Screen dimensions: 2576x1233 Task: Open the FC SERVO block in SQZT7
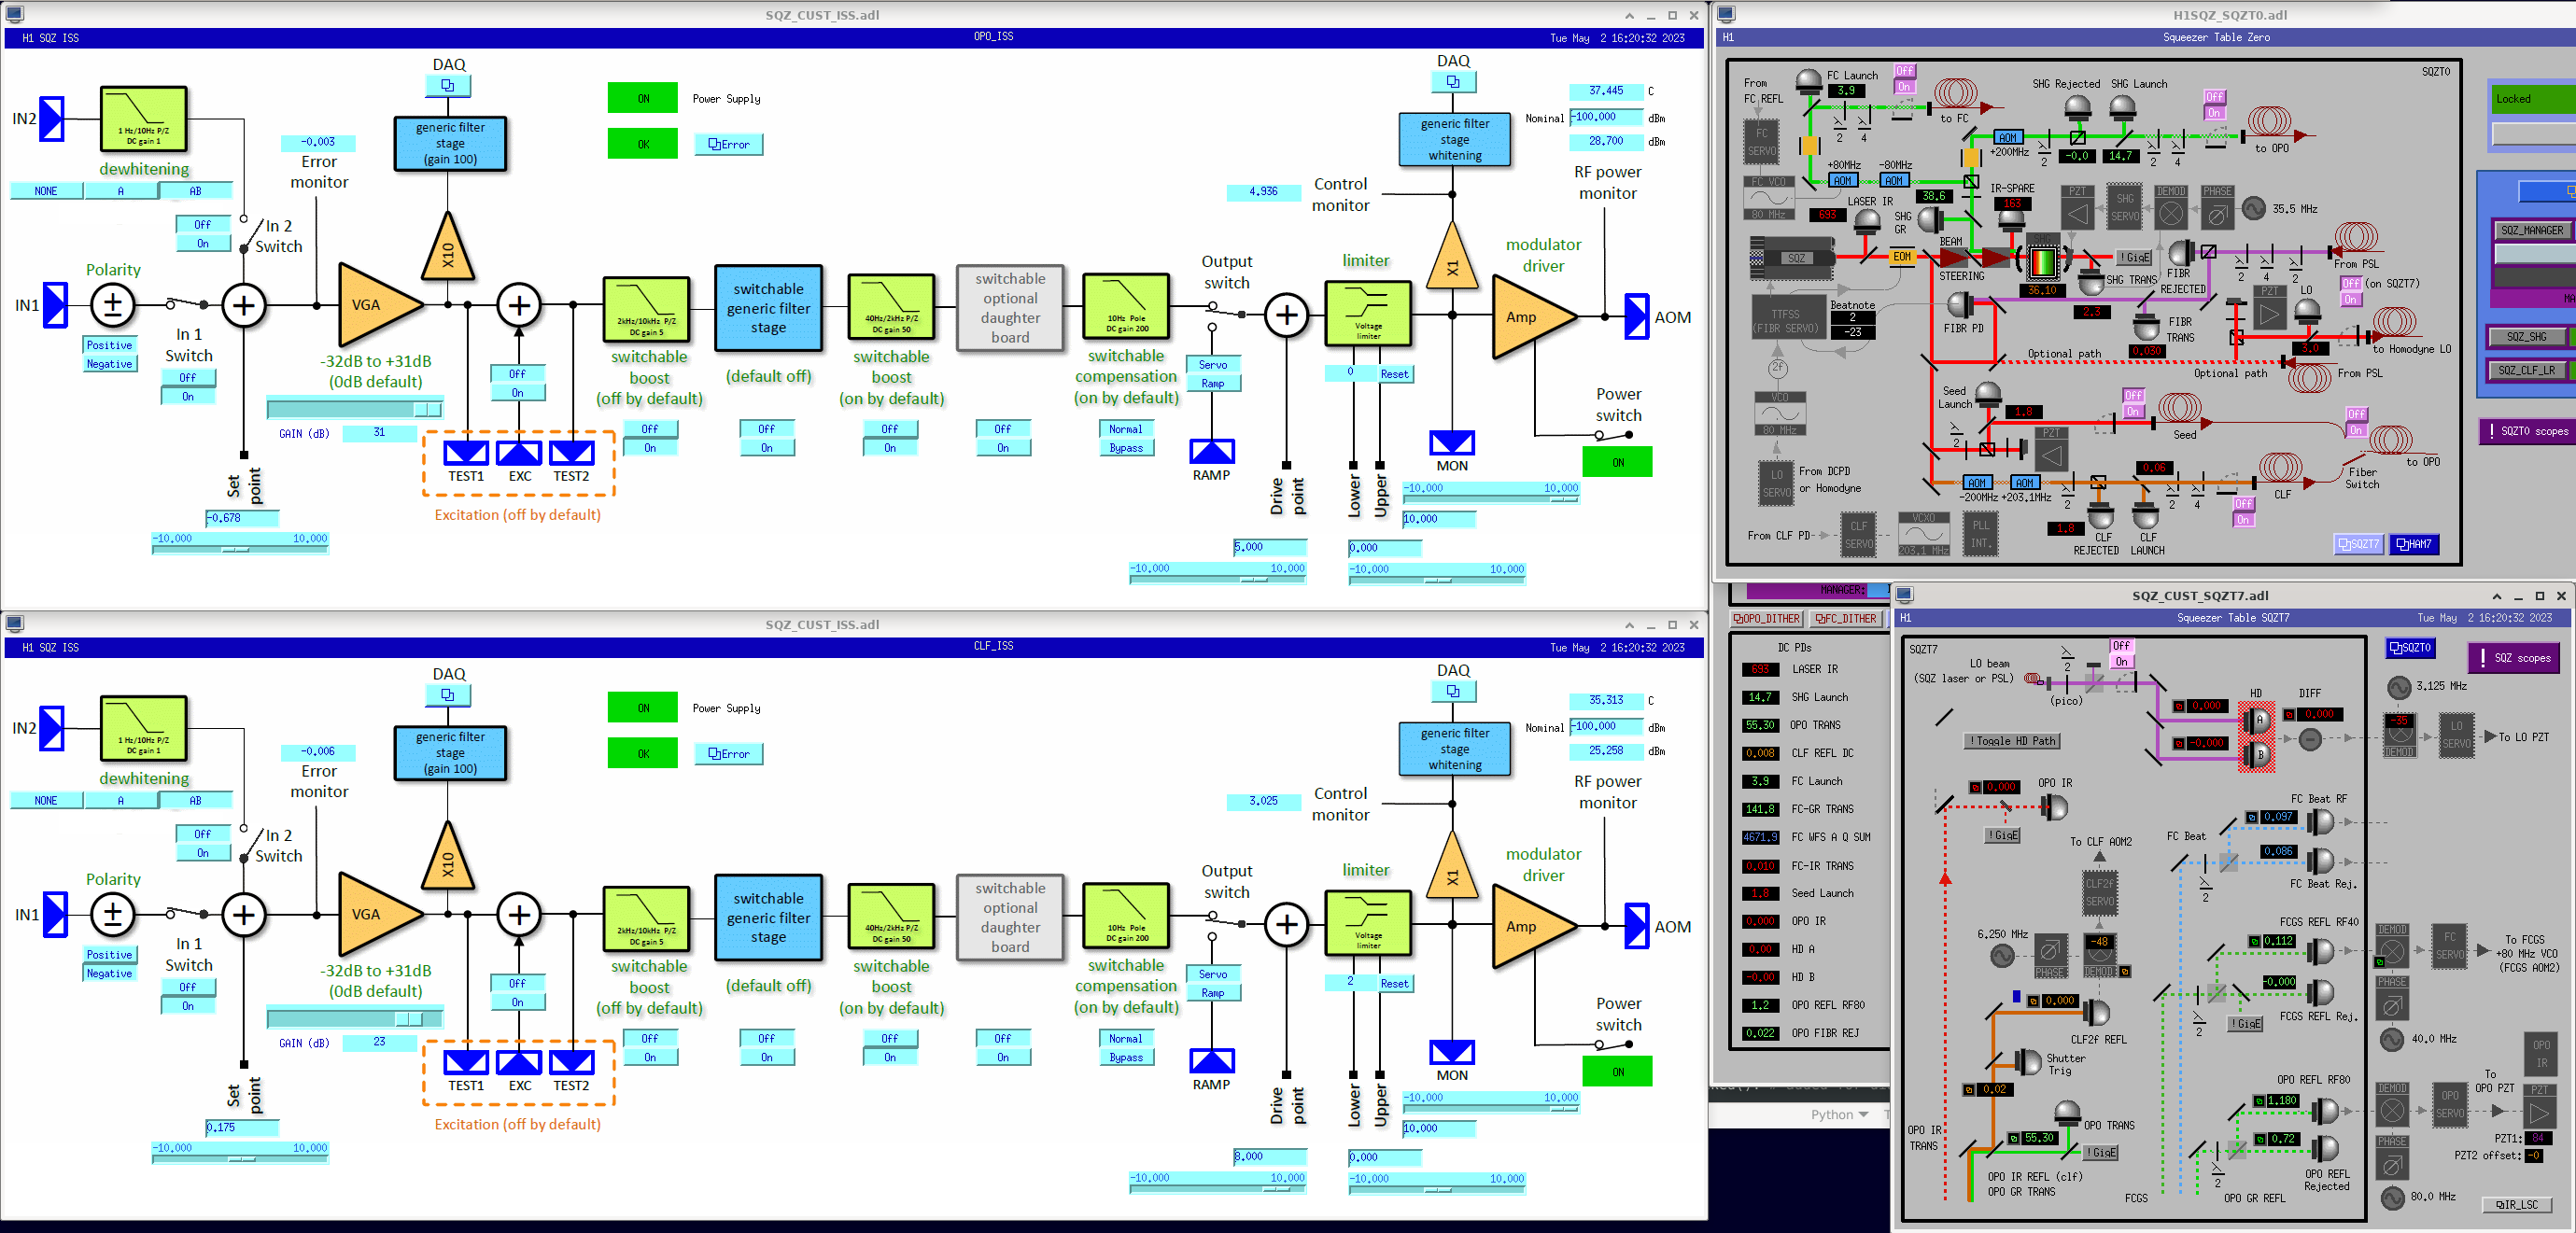(x=2449, y=945)
